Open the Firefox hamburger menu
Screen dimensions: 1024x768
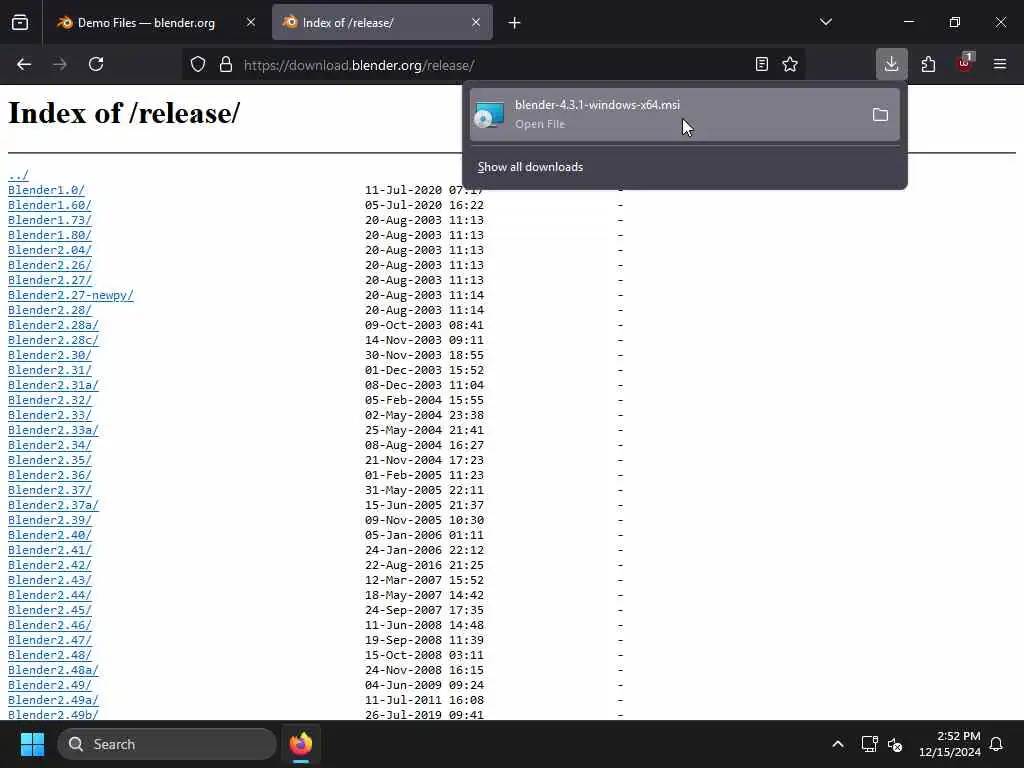(x=1000, y=64)
